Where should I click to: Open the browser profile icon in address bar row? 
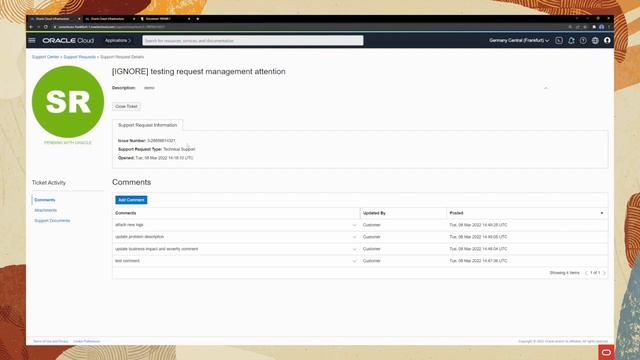coord(602,27)
